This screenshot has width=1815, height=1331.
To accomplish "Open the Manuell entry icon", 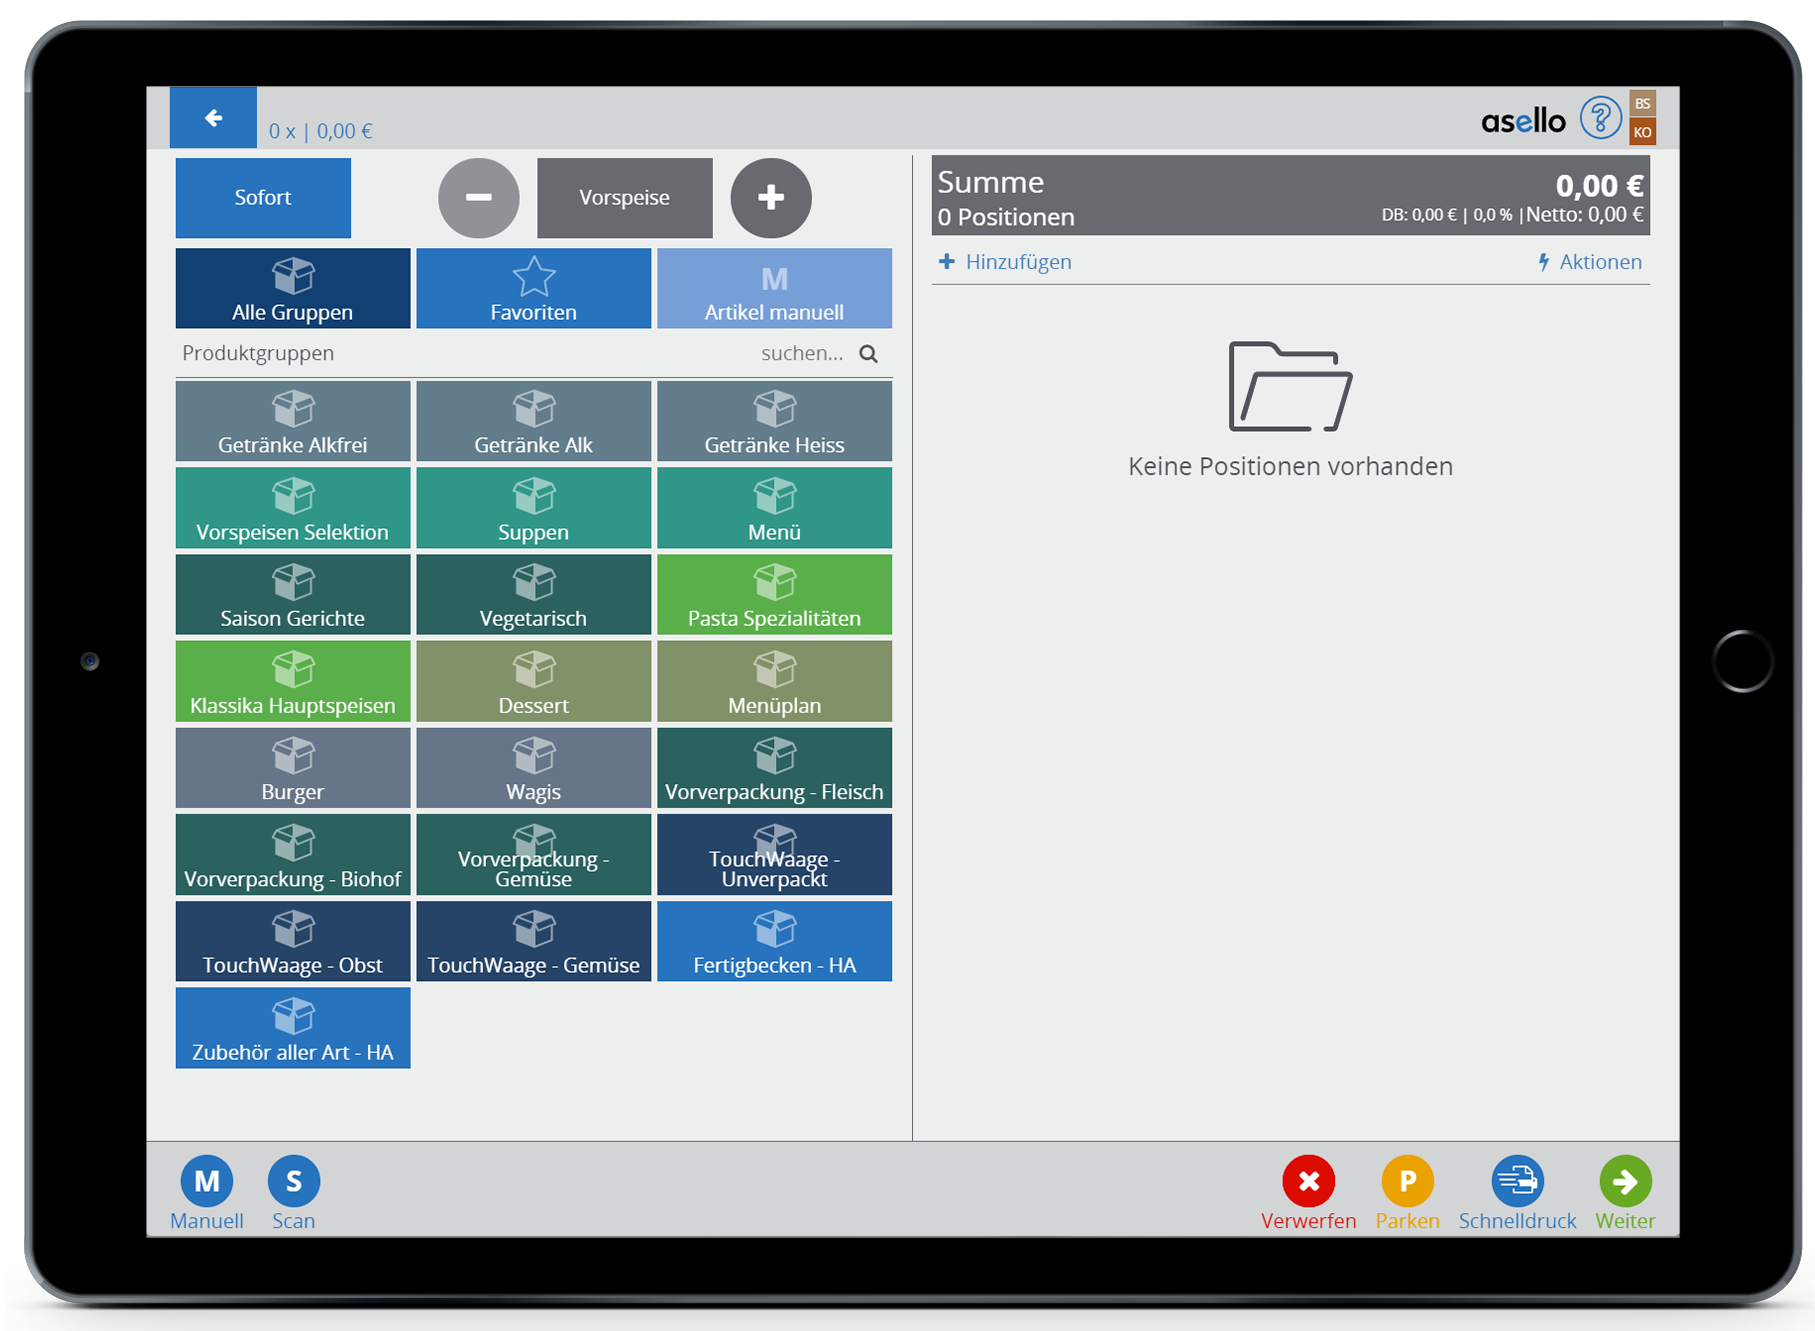I will [x=206, y=1182].
